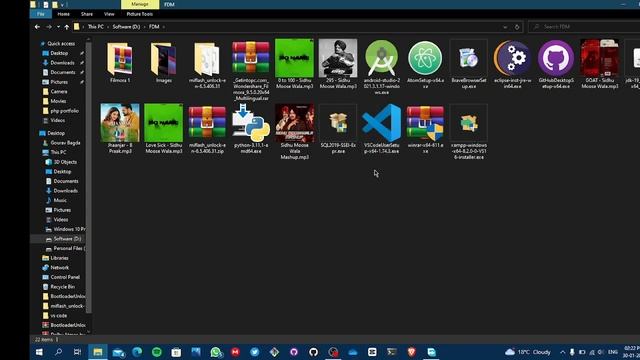Open Brave browser from the taskbar
The height and width of the screenshot is (360, 640).
pos(411,352)
